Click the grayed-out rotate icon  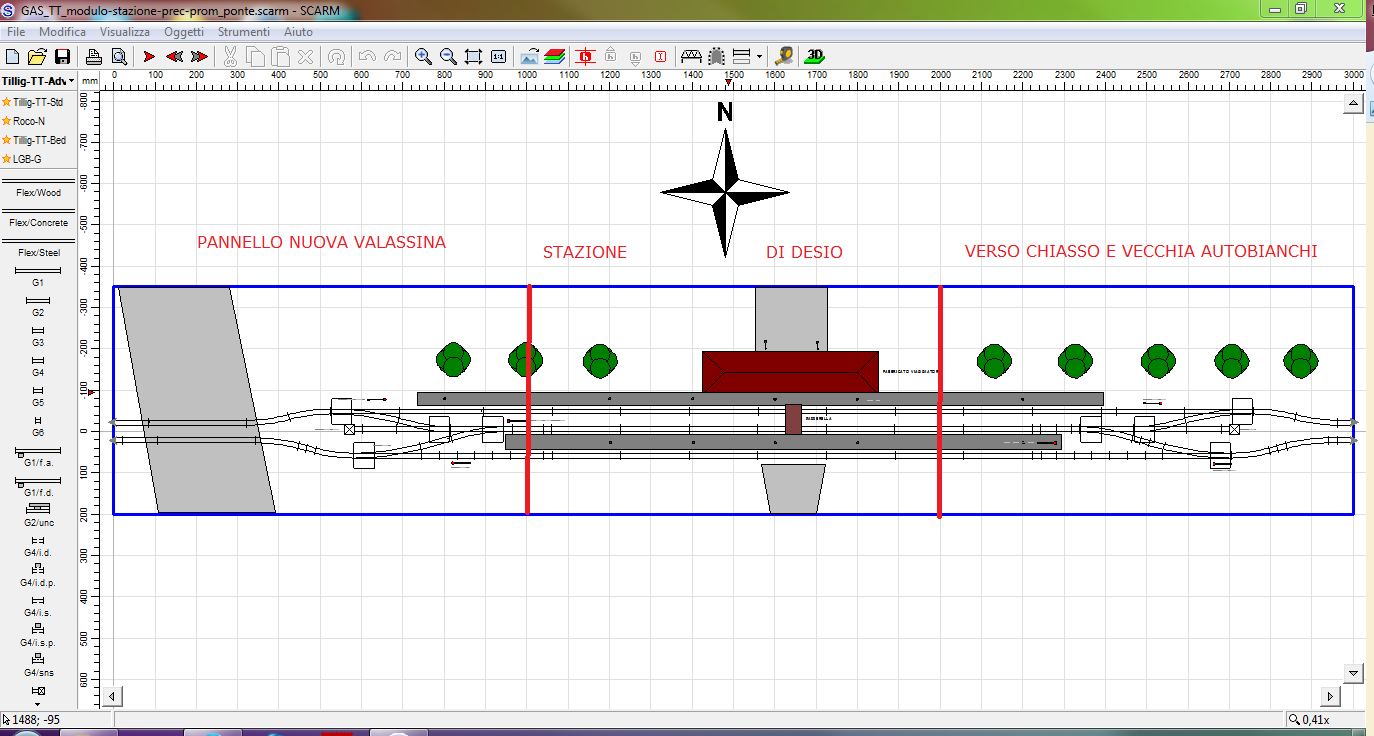pyautogui.click(x=337, y=56)
